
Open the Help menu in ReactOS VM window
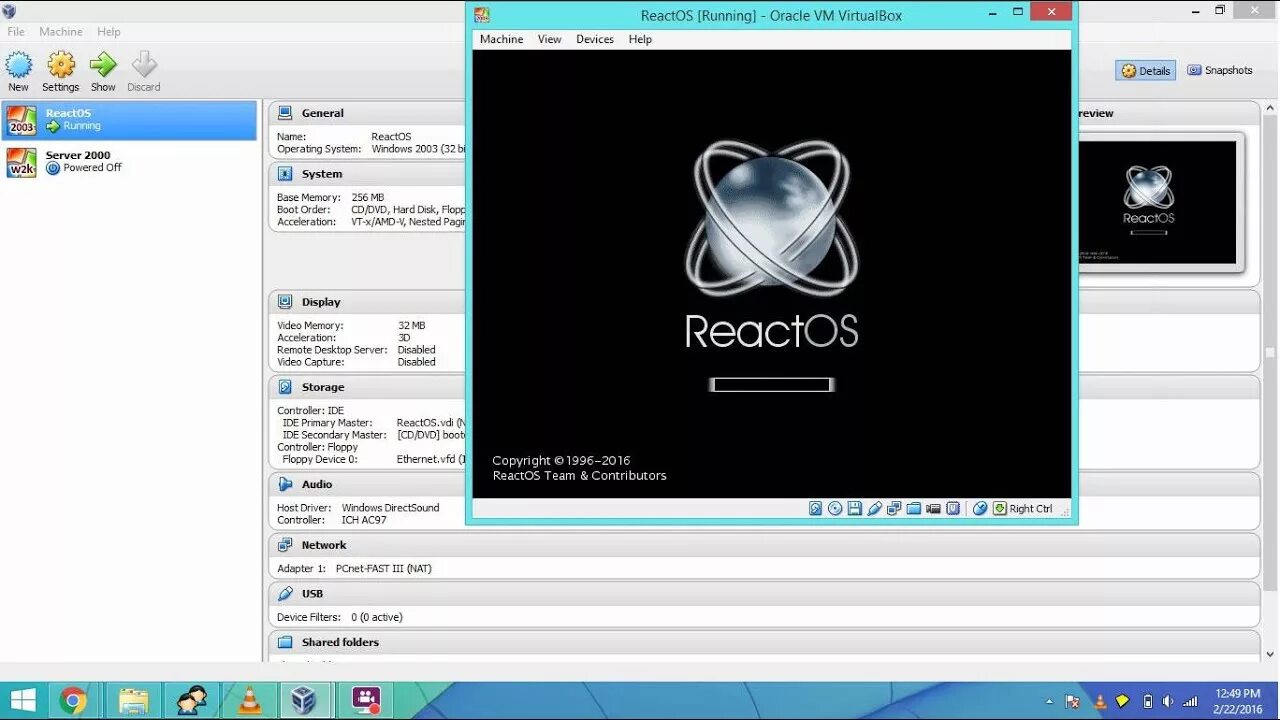point(640,39)
